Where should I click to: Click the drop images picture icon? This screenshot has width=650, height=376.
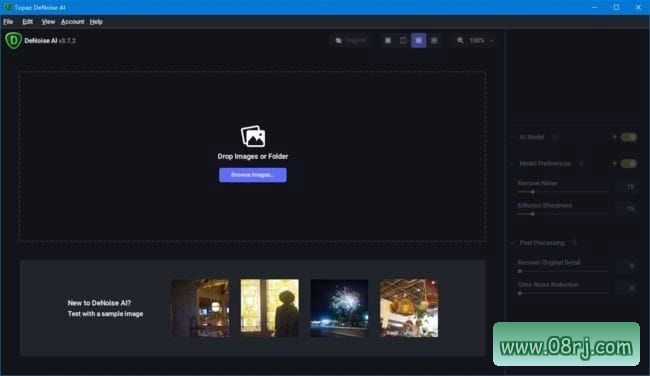coord(253,136)
